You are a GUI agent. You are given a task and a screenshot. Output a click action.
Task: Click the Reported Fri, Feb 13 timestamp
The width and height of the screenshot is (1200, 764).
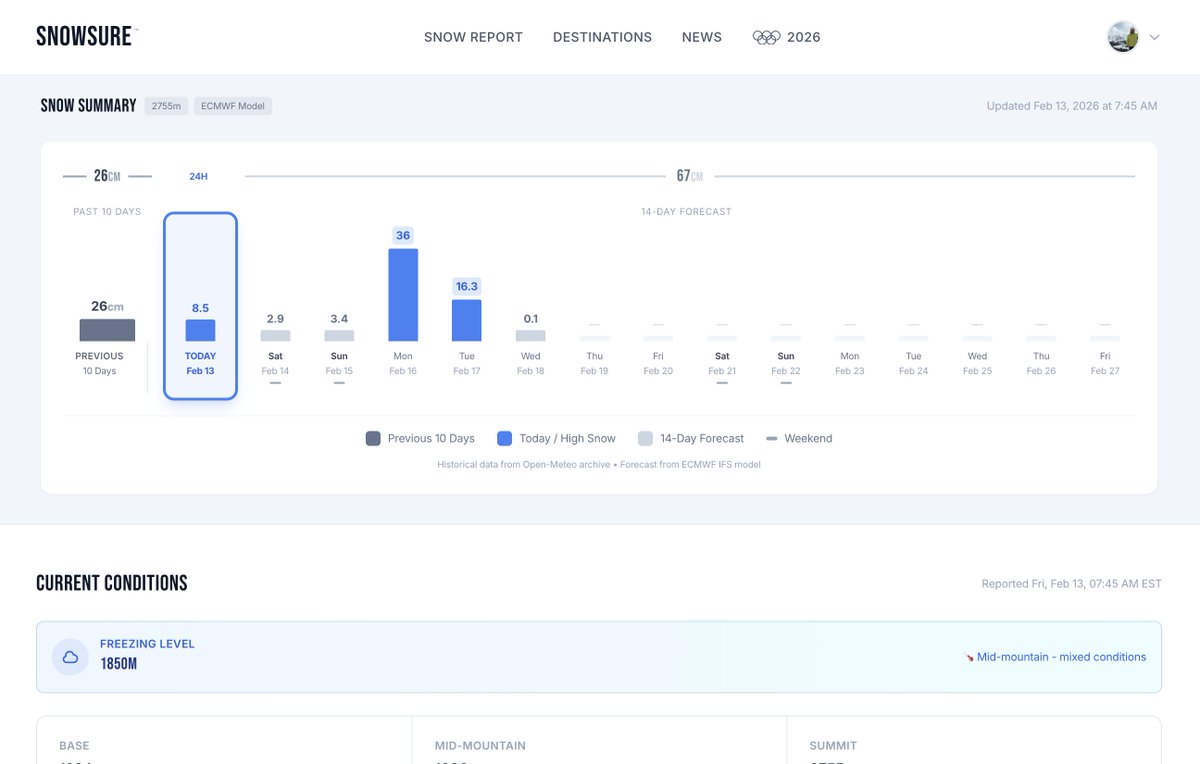1072,584
